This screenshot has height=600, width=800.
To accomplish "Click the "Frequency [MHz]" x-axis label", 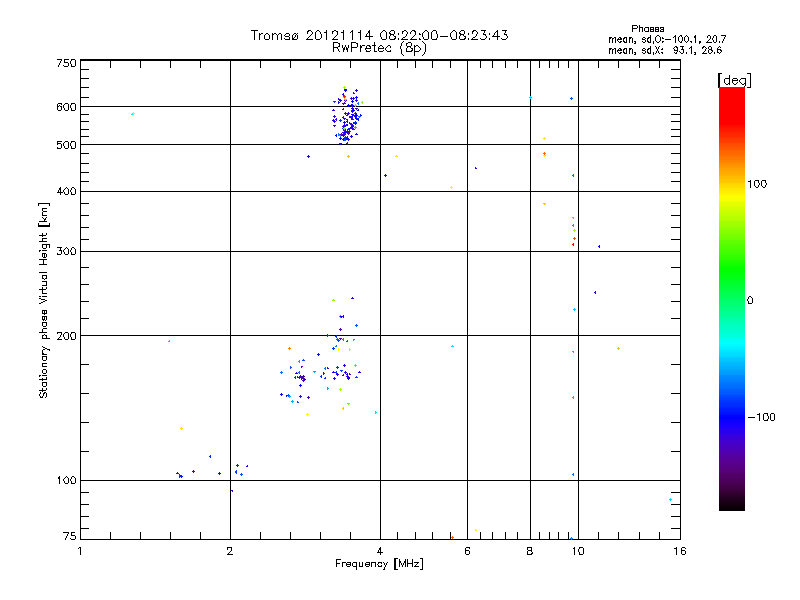I will click(379, 564).
